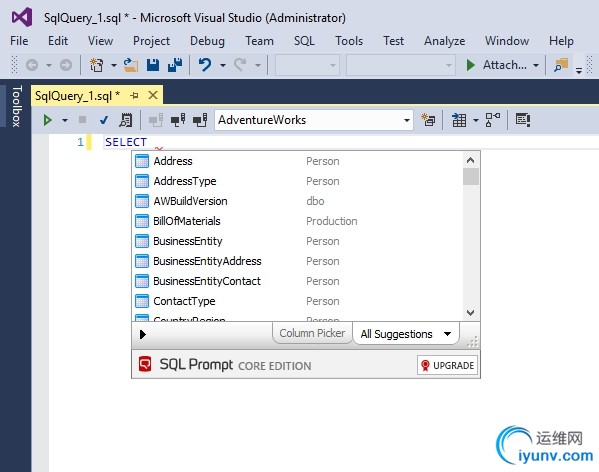Screen dimensions: 599x472
Task: Click the Disconnect plug icon
Action: click(x=178, y=120)
